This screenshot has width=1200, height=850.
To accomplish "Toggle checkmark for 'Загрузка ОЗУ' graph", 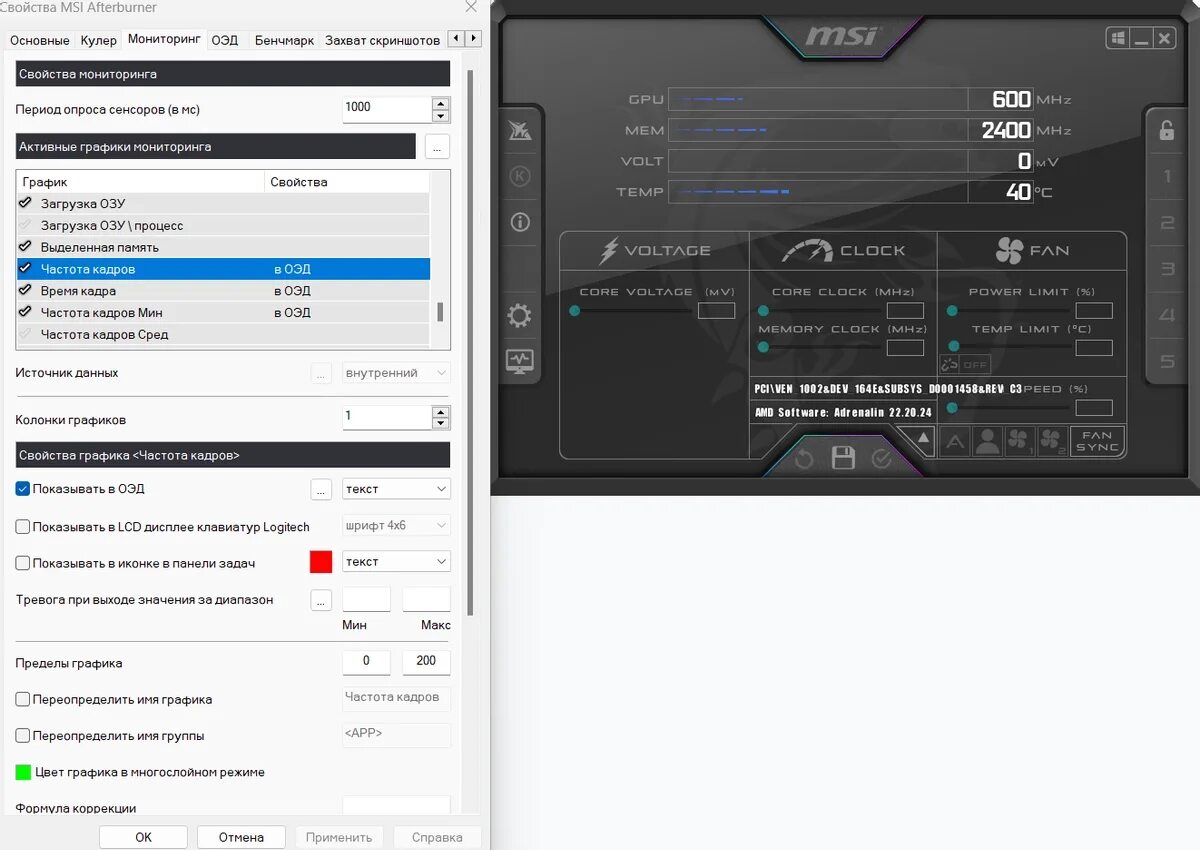I will coord(26,203).
